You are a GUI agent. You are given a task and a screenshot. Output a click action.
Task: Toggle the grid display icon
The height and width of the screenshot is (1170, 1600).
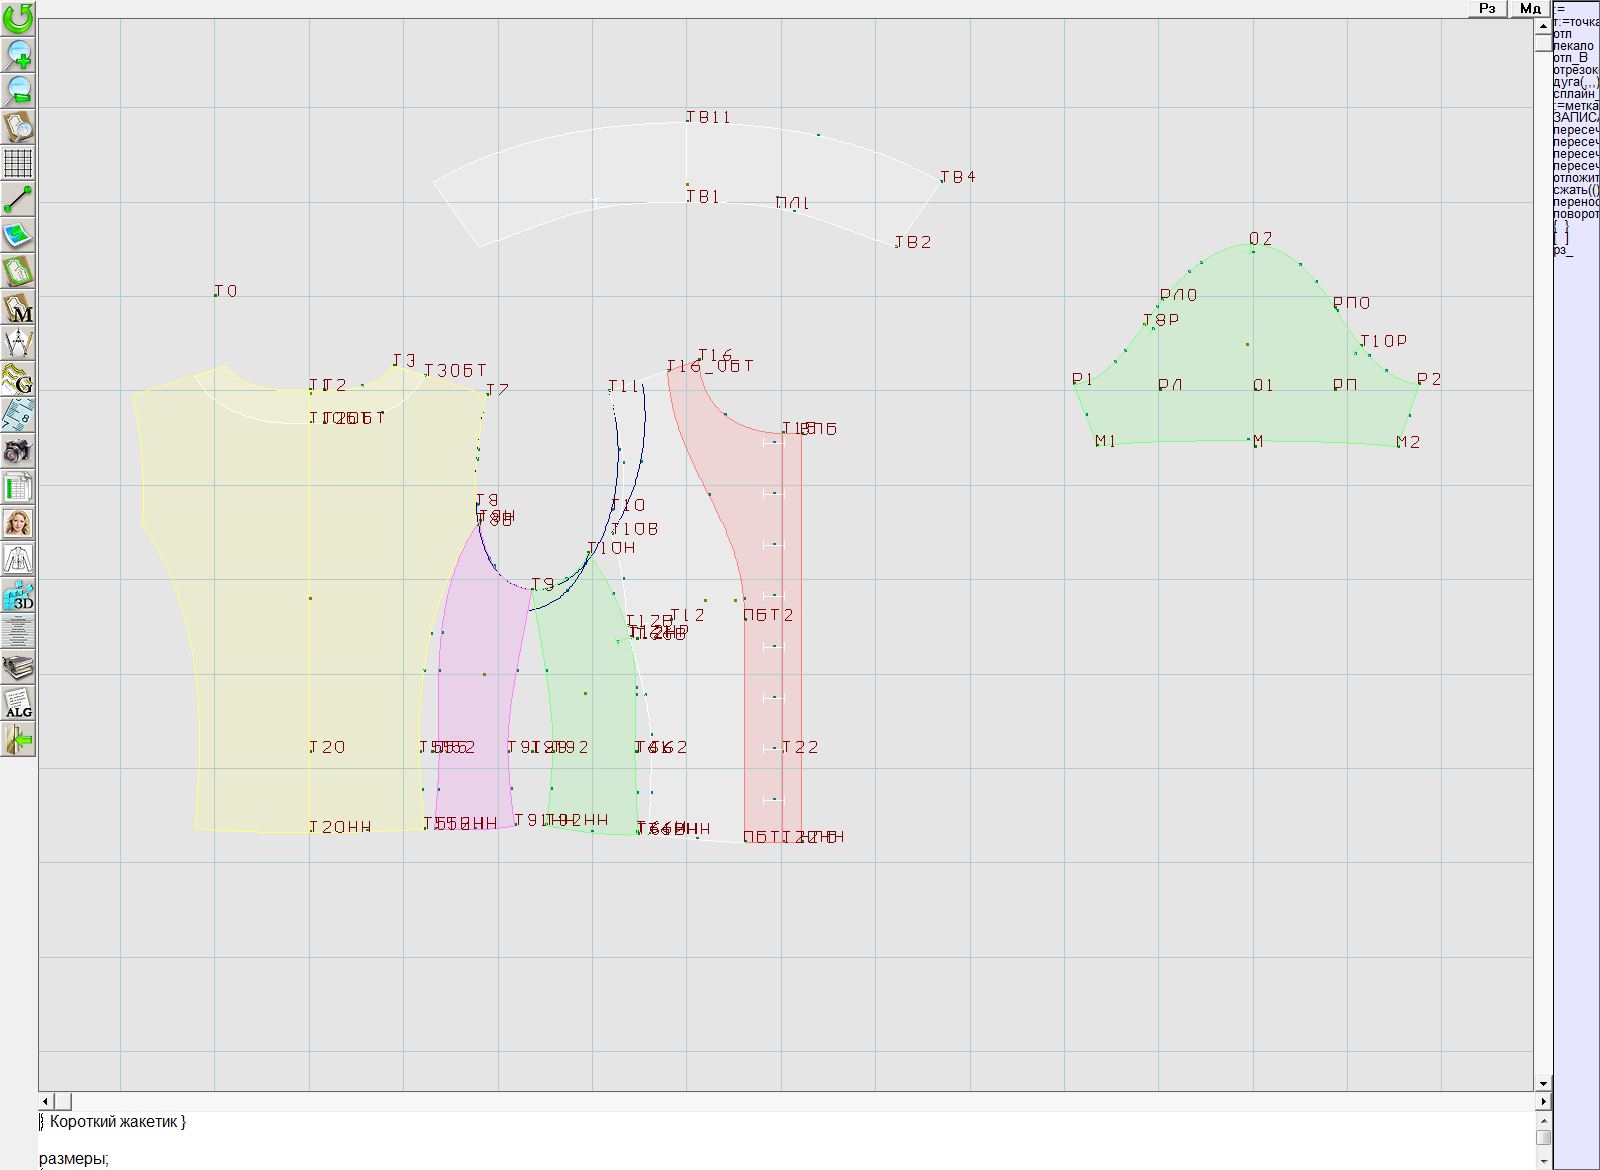pos(18,163)
